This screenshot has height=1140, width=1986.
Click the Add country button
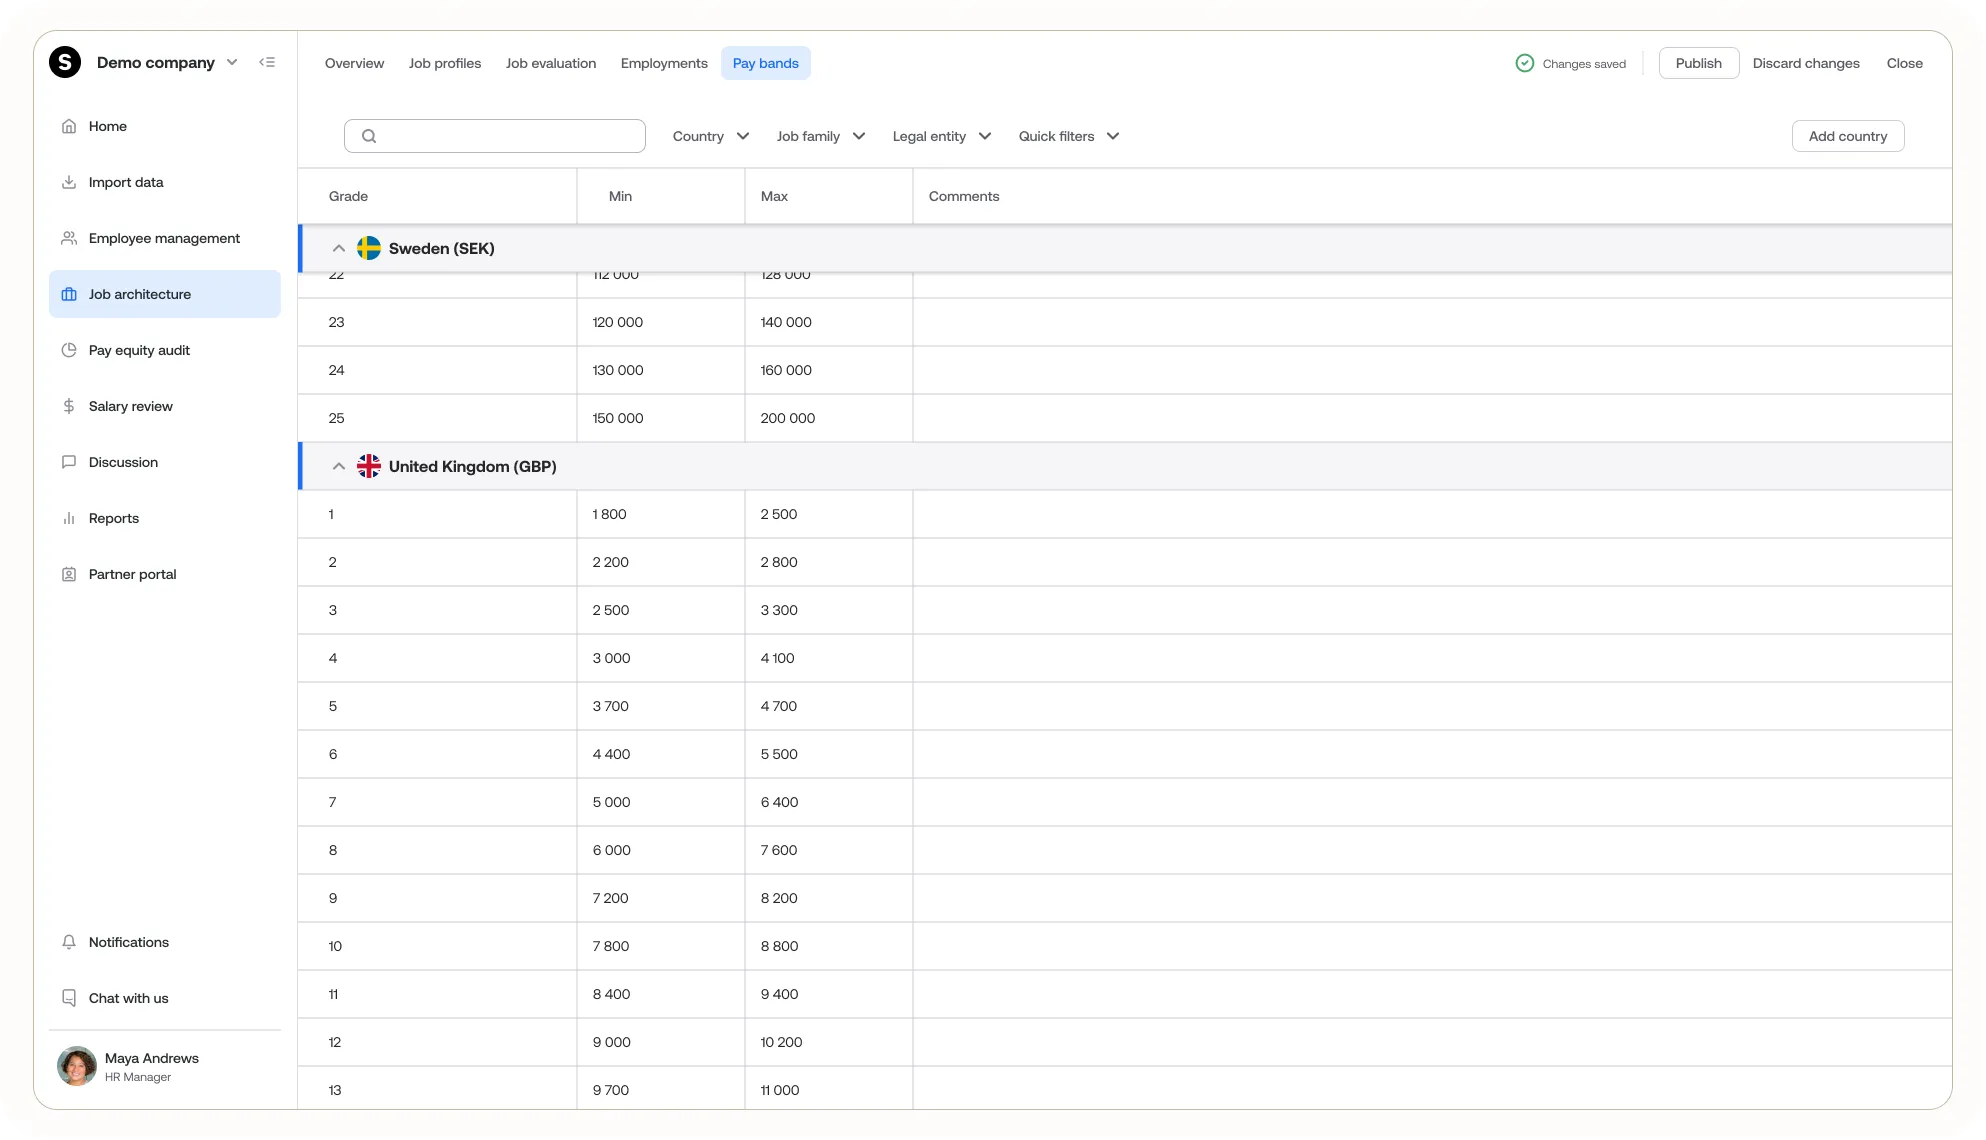tap(1847, 136)
